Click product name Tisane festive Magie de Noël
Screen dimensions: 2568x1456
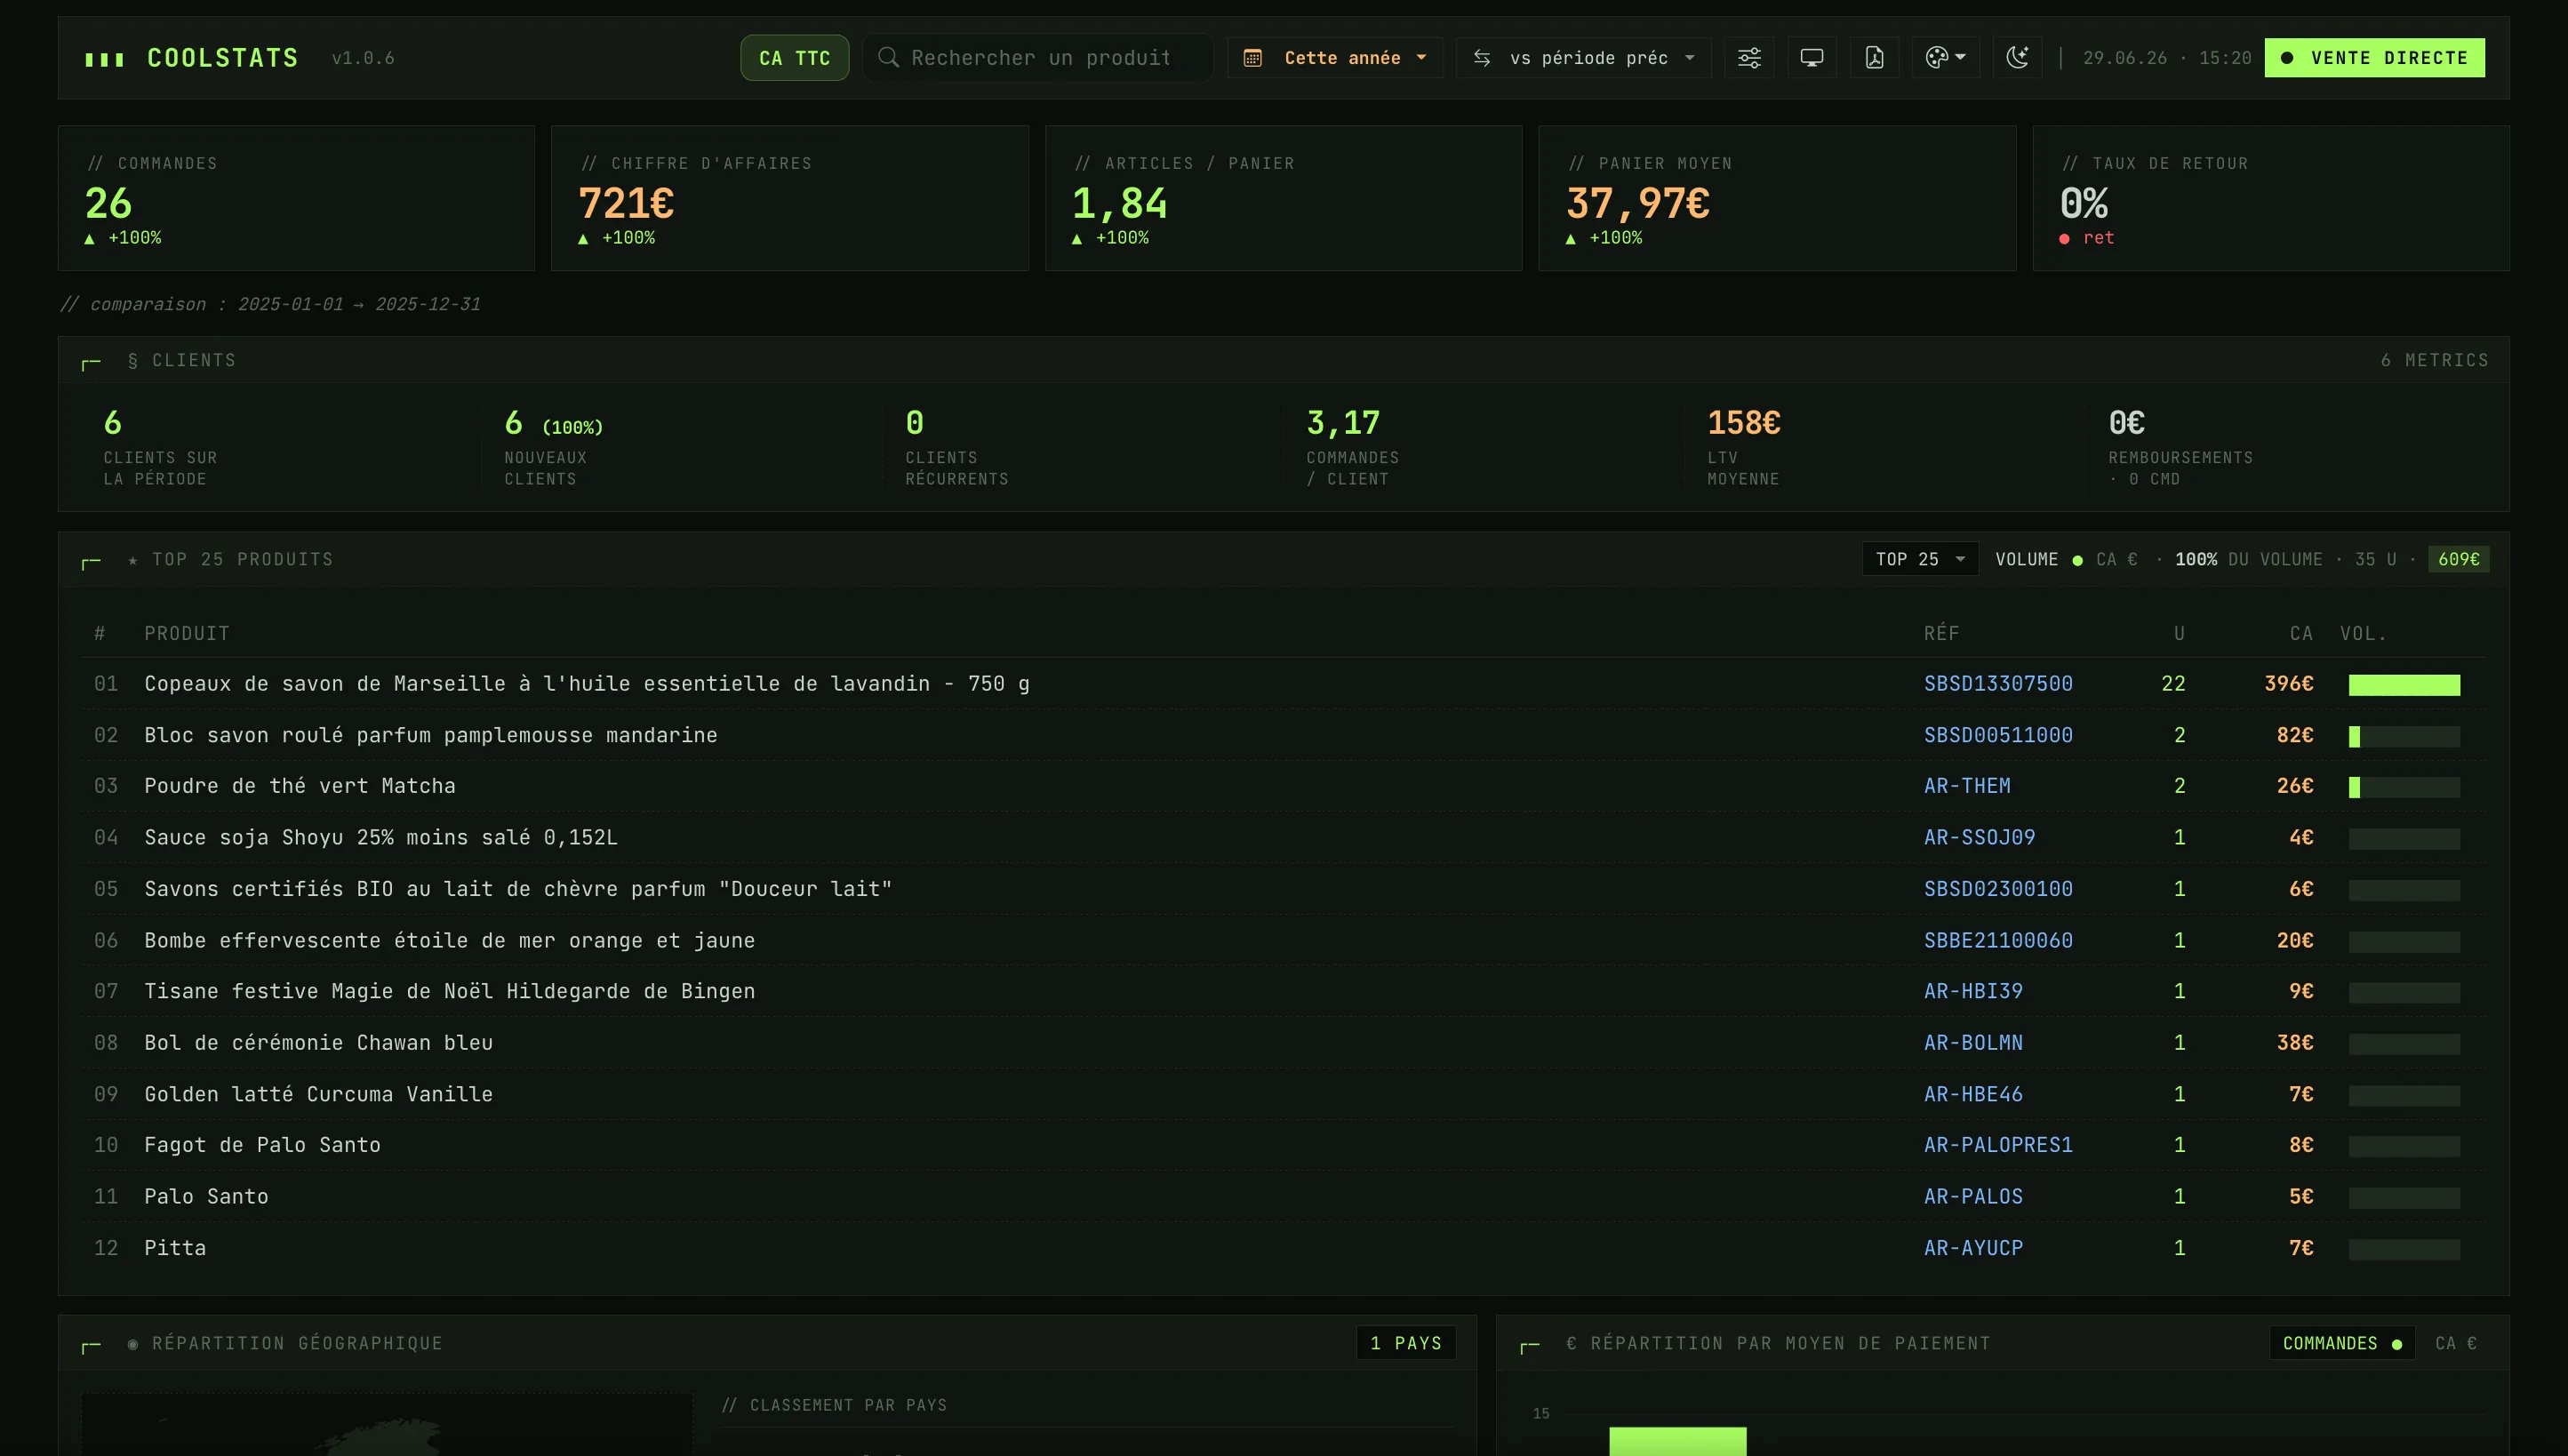[x=449, y=991]
